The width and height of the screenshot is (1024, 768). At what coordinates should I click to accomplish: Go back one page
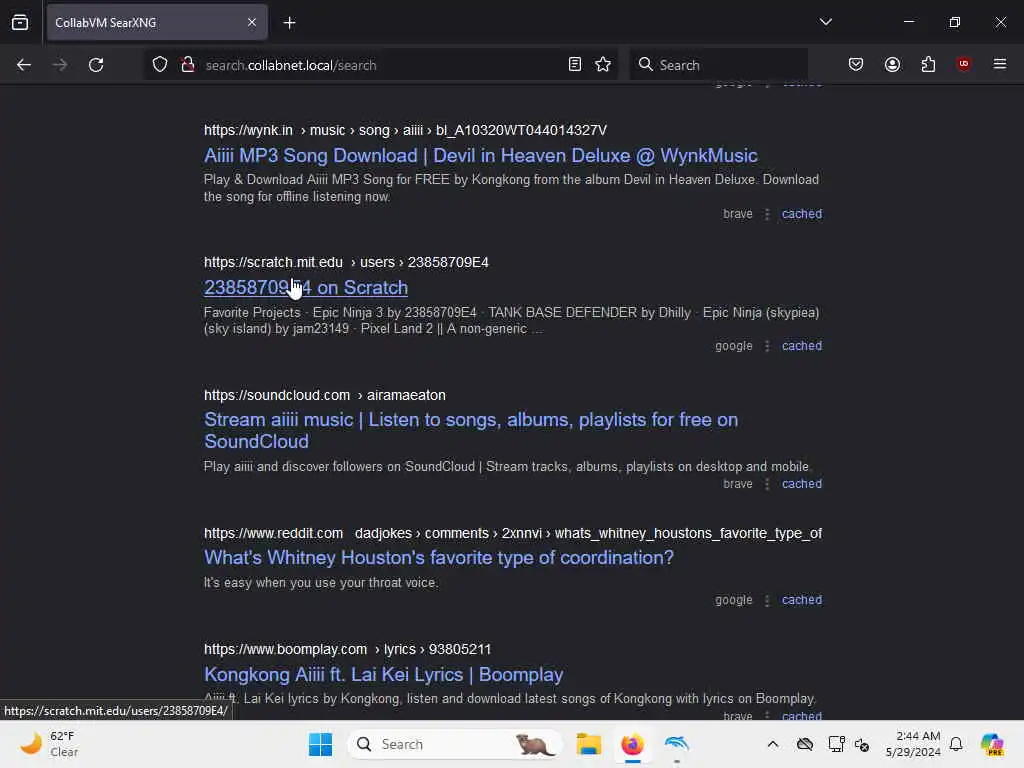(24, 65)
